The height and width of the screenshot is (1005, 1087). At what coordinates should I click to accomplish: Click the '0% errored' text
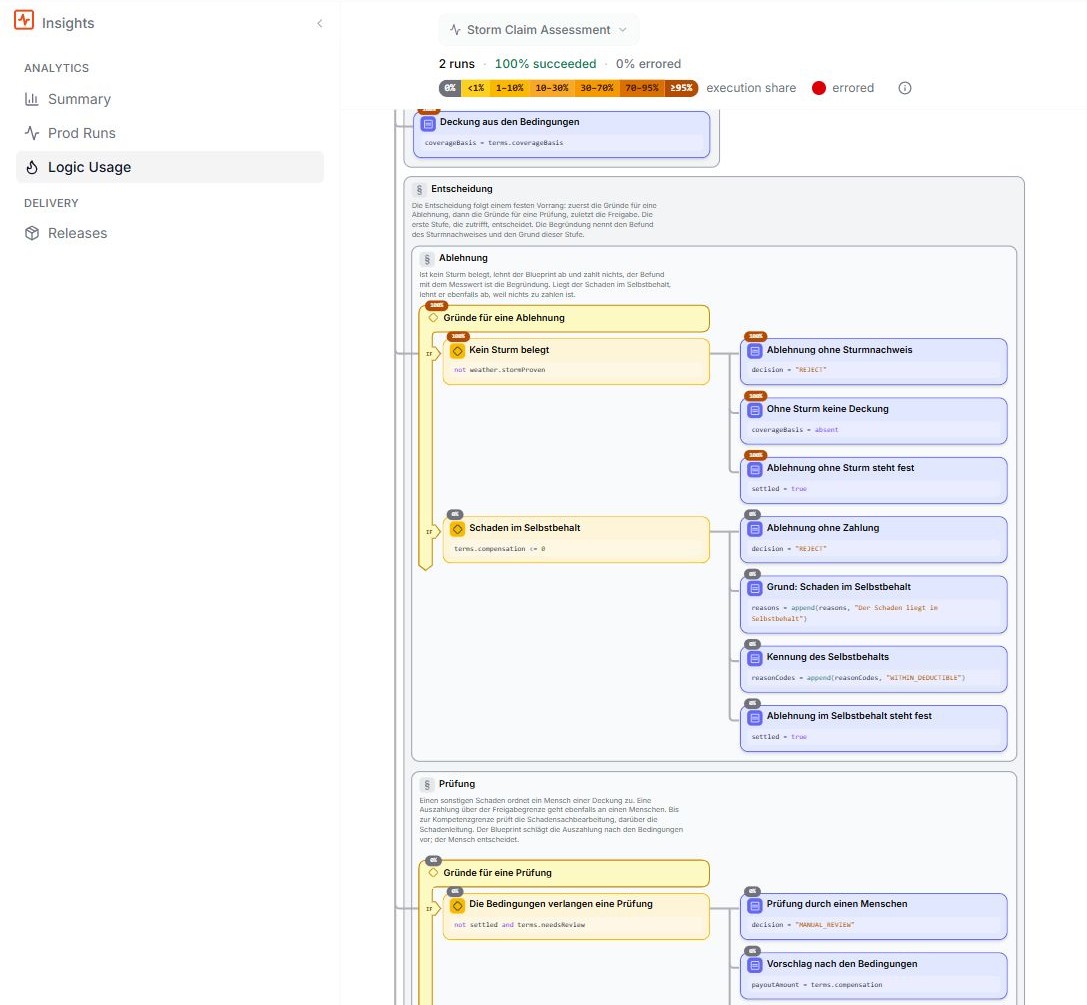coord(648,64)
